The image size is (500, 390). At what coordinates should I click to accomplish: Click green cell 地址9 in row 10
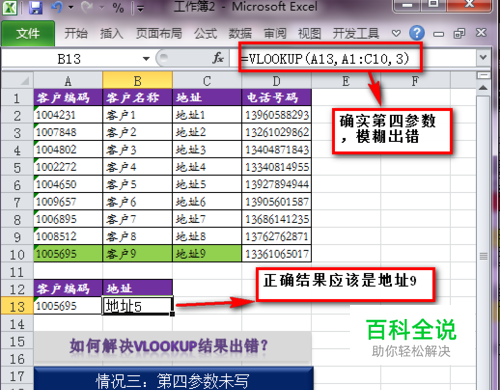tap(207, 254)
